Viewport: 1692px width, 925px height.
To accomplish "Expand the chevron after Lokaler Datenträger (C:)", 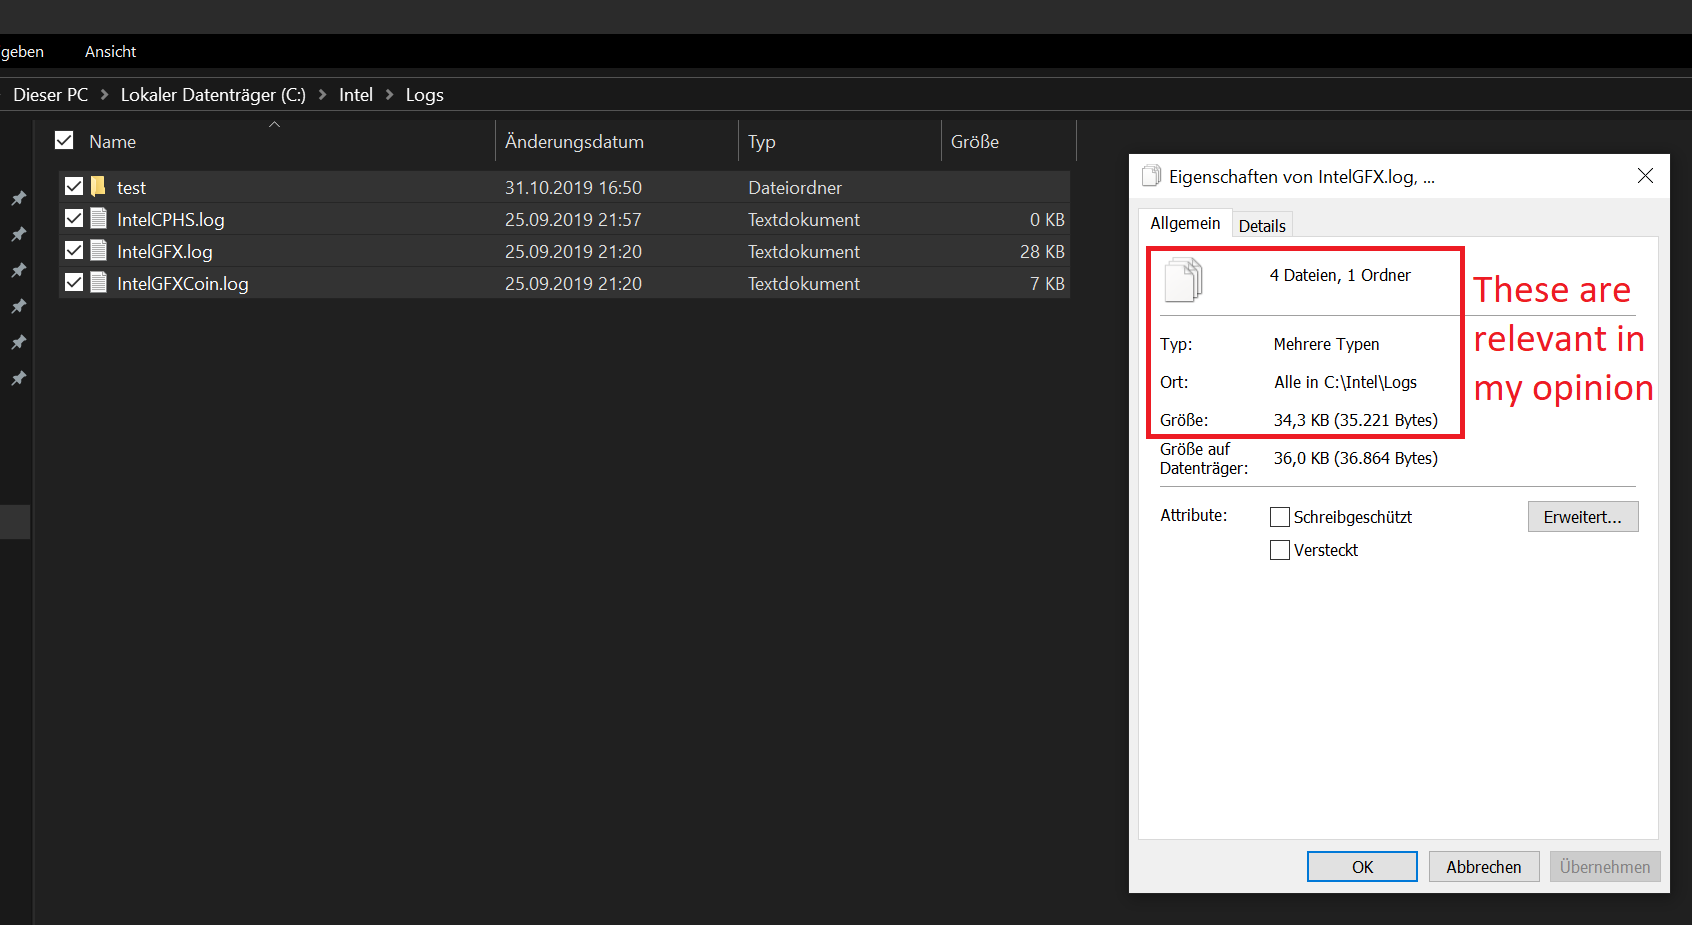I will [x=322, y=94].
